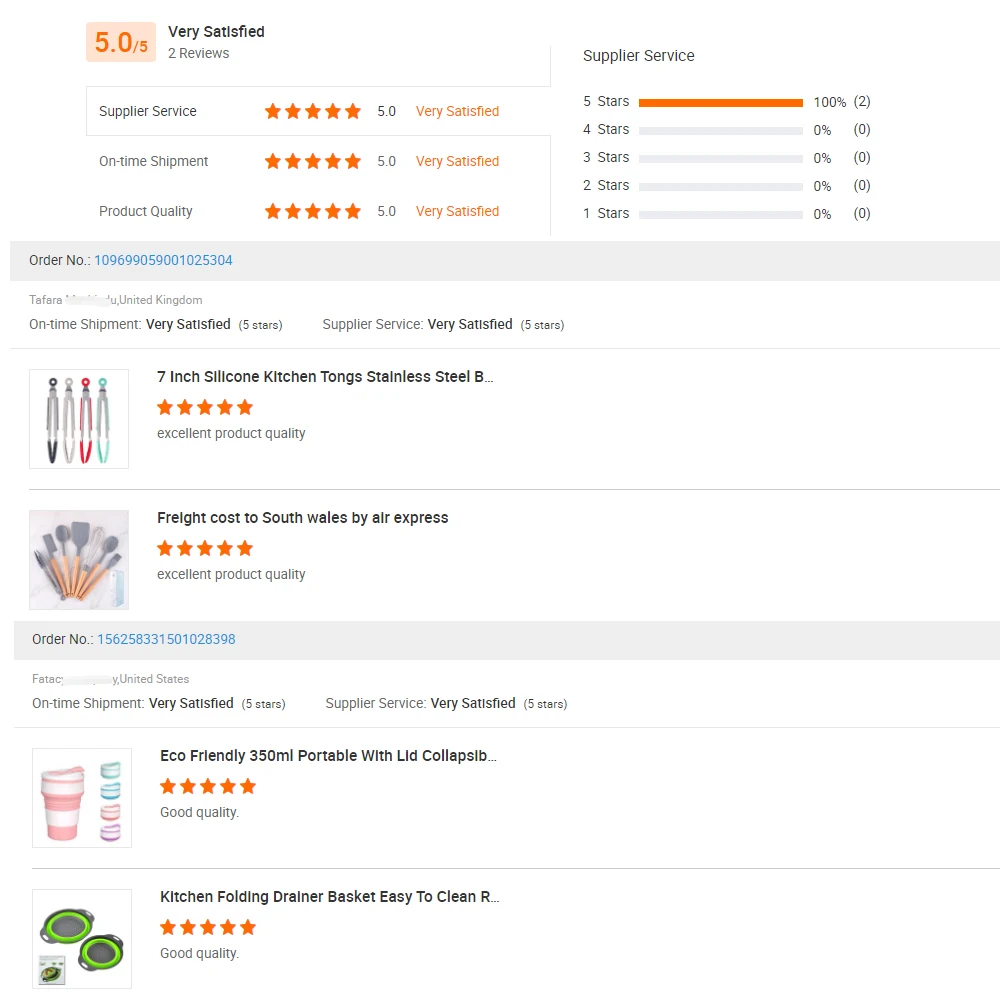Click the collapsible cup product image

click(81, 797)
